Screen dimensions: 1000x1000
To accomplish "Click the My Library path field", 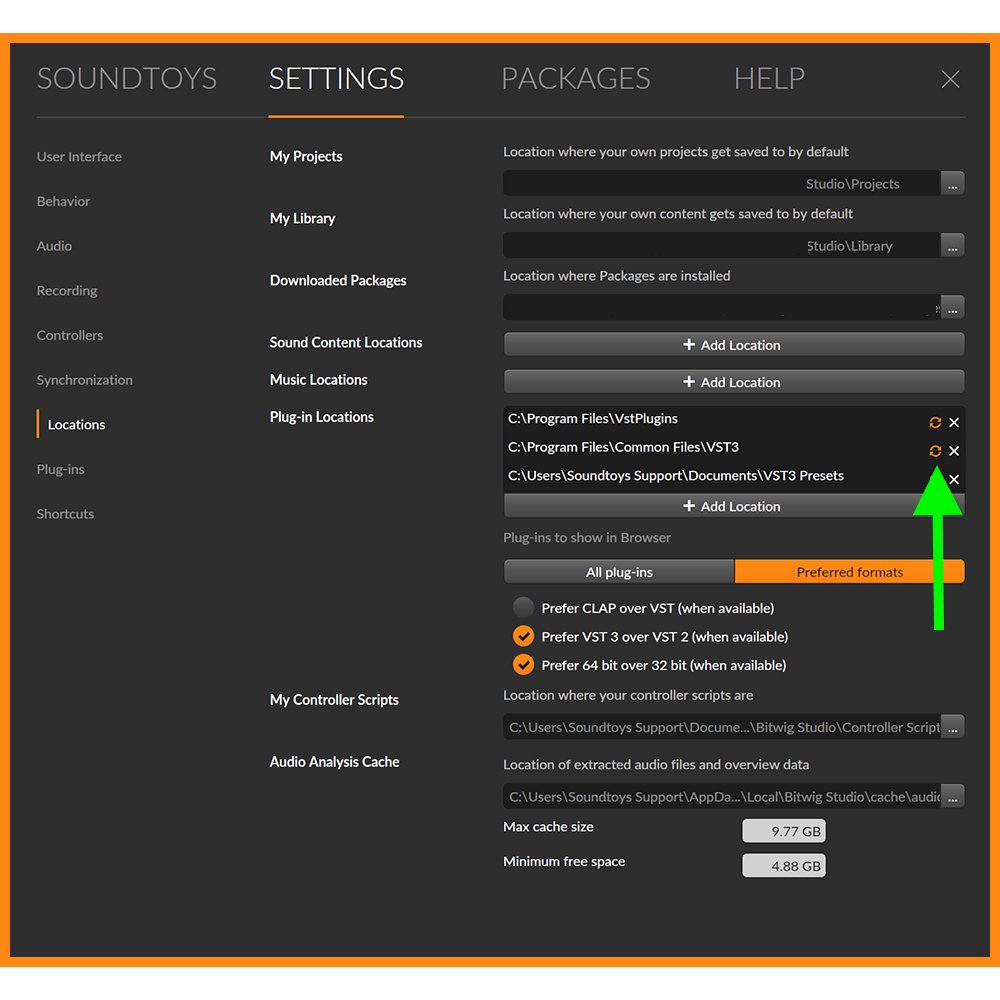I will coord(722,246).
